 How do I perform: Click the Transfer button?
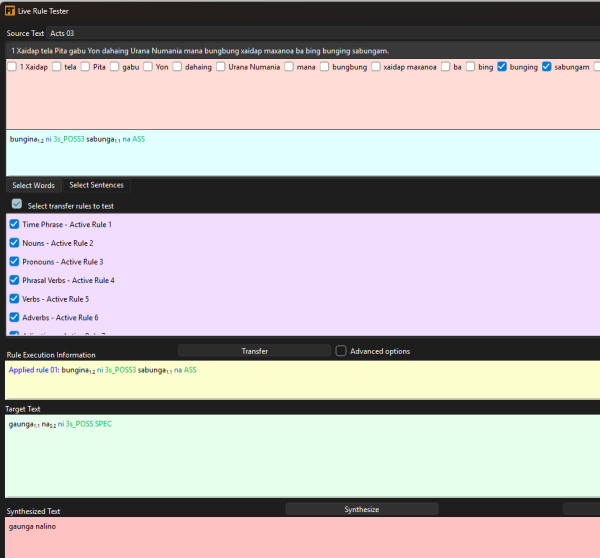coord(254,351)
